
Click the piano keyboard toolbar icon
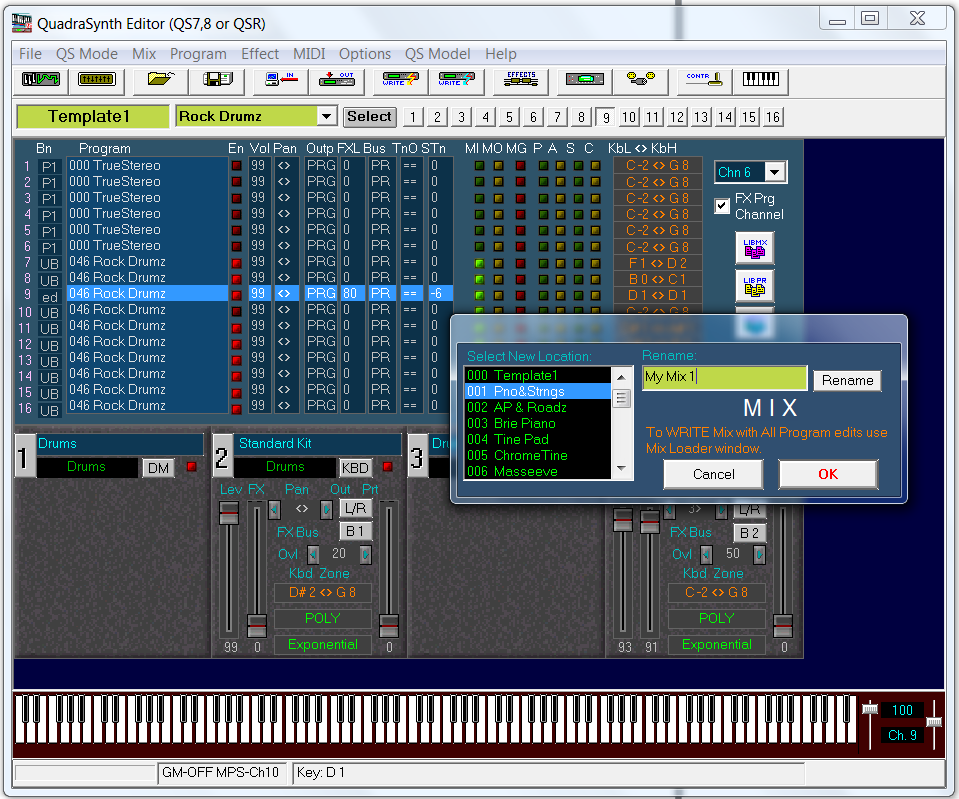pos(761,80)
